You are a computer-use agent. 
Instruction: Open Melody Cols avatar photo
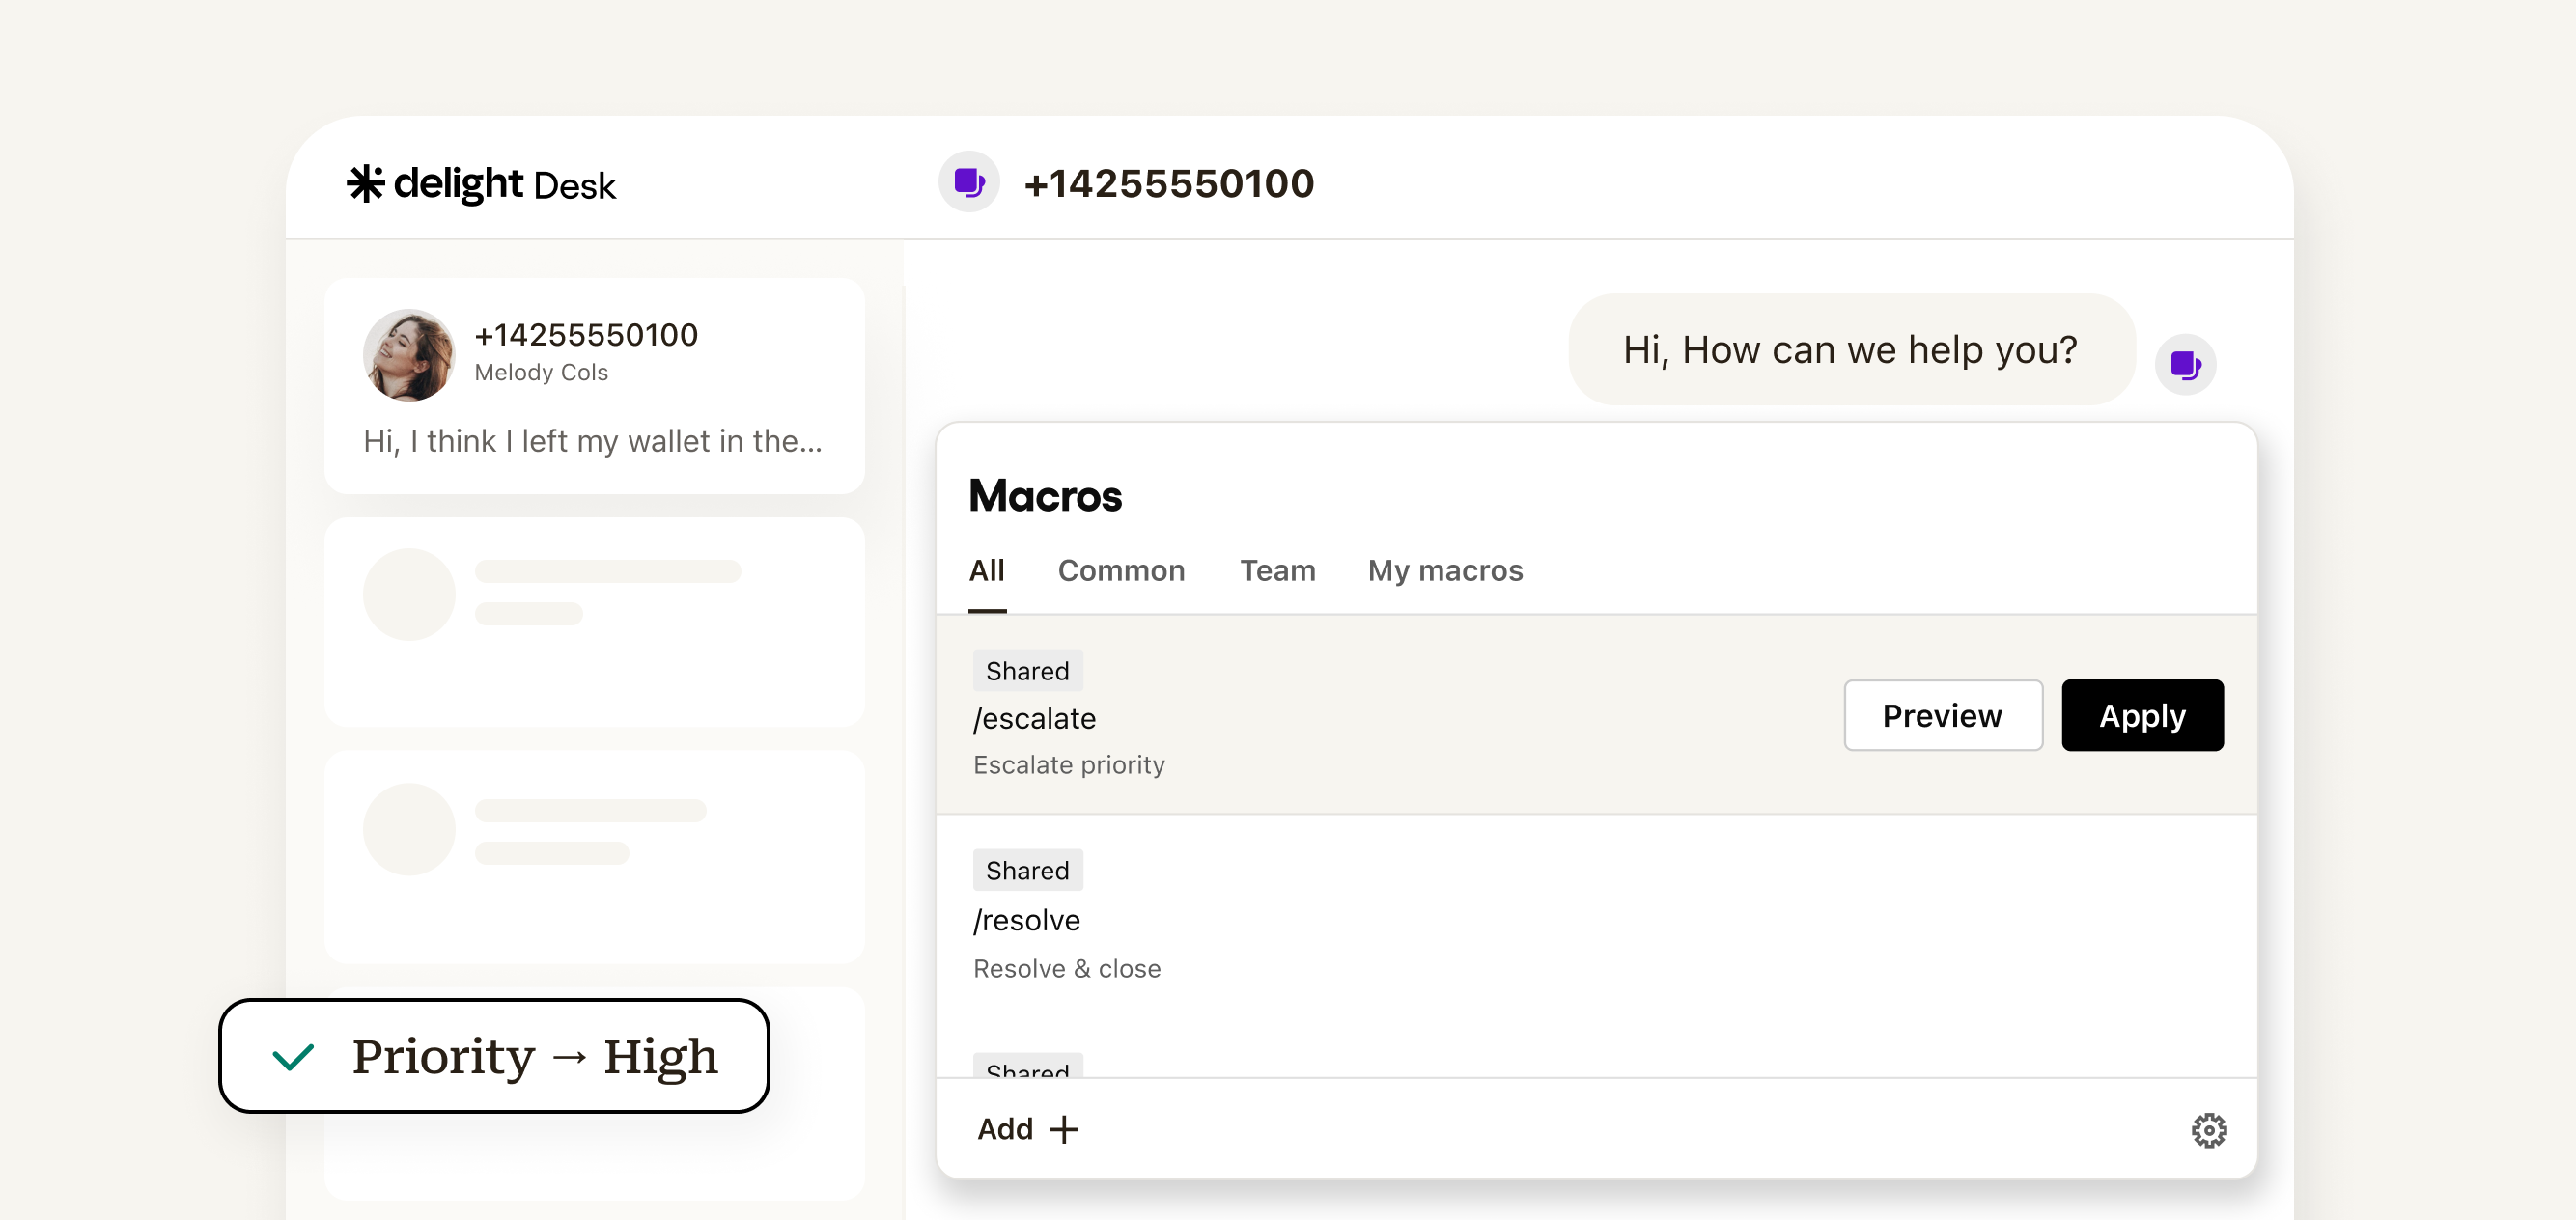coord(408,354)
